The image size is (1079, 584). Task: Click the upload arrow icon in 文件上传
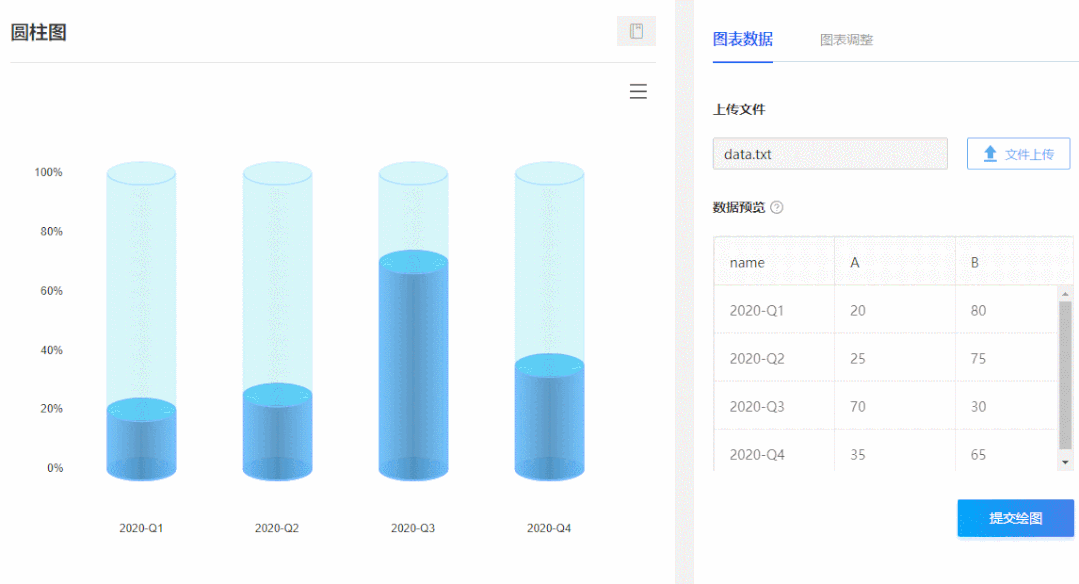pyautogui.click(x=990, y=153)
